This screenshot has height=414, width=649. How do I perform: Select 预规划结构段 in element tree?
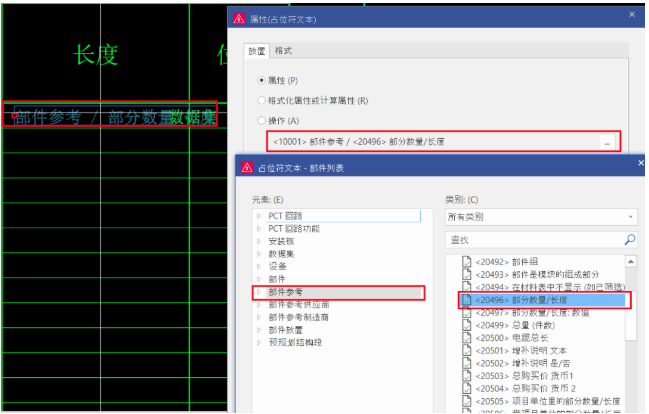[x=295, y=342]
